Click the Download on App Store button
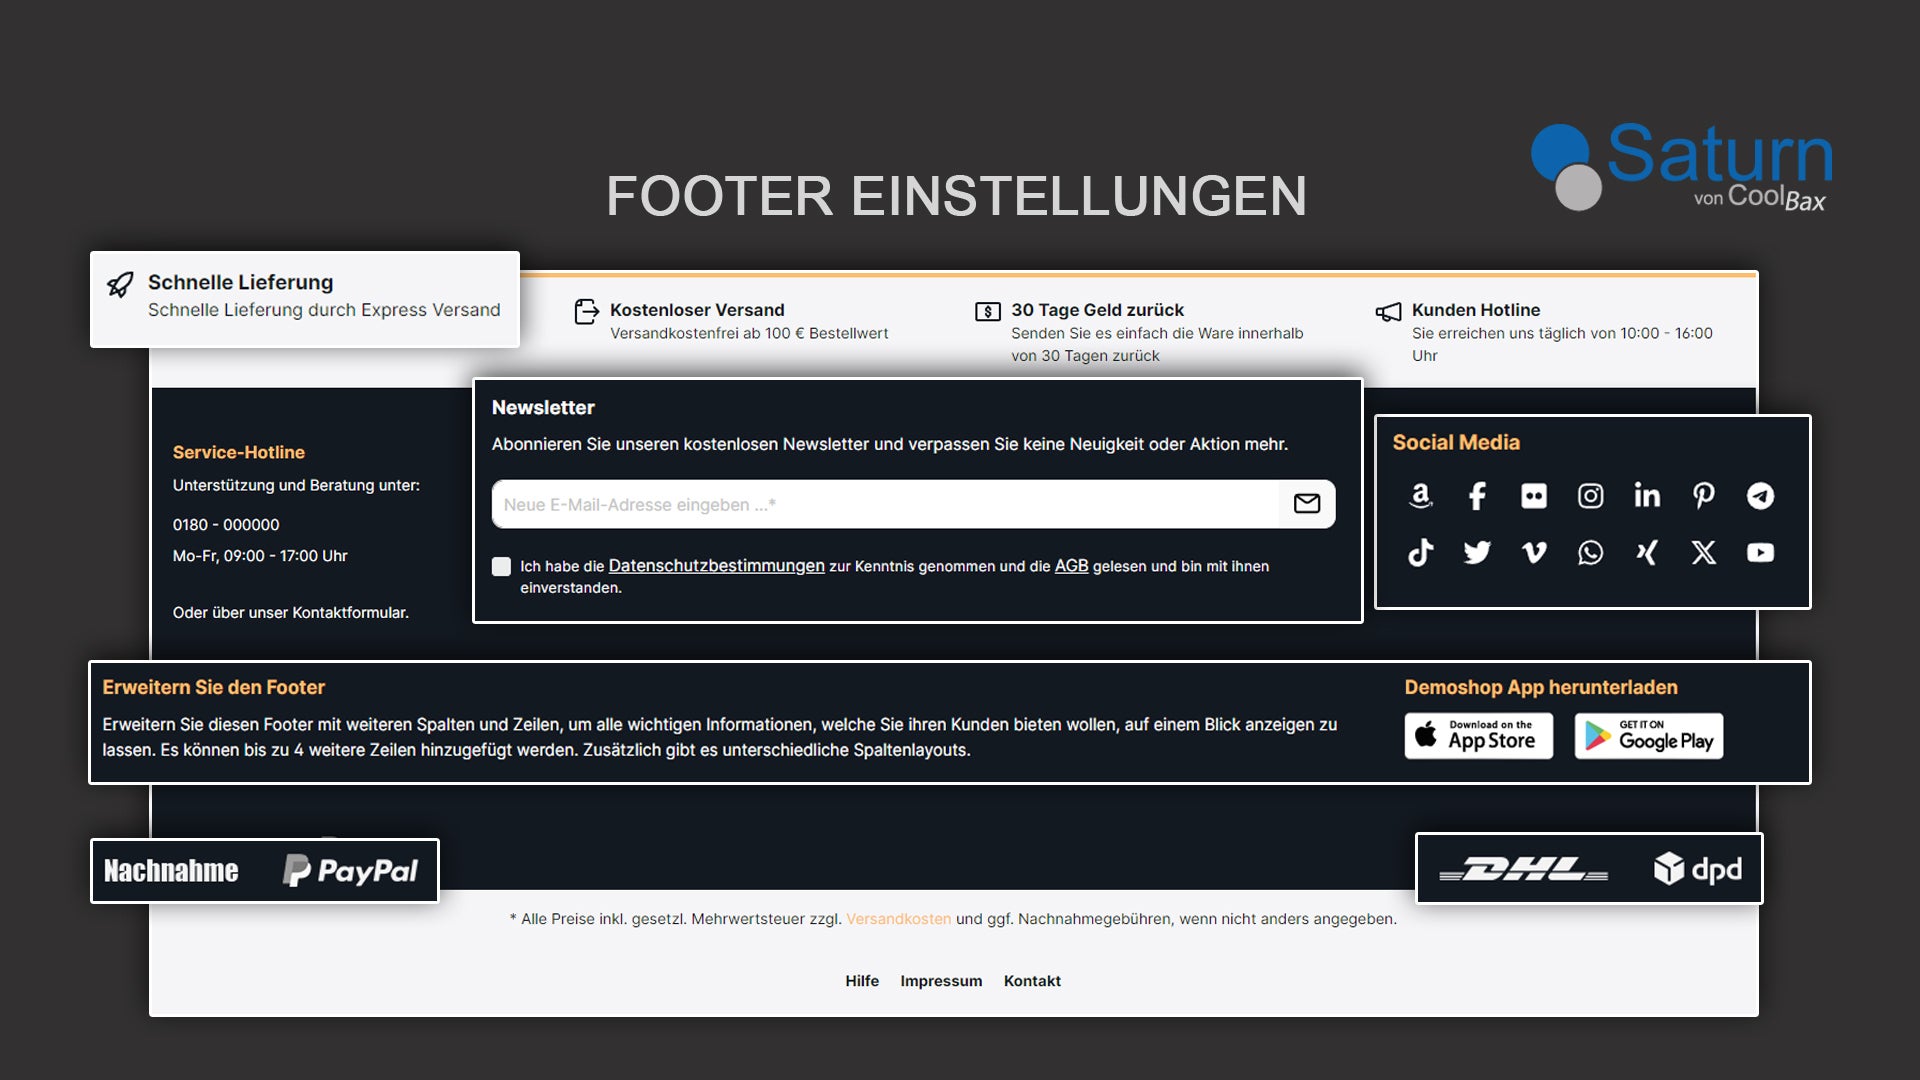 [x=1480, y=735]
